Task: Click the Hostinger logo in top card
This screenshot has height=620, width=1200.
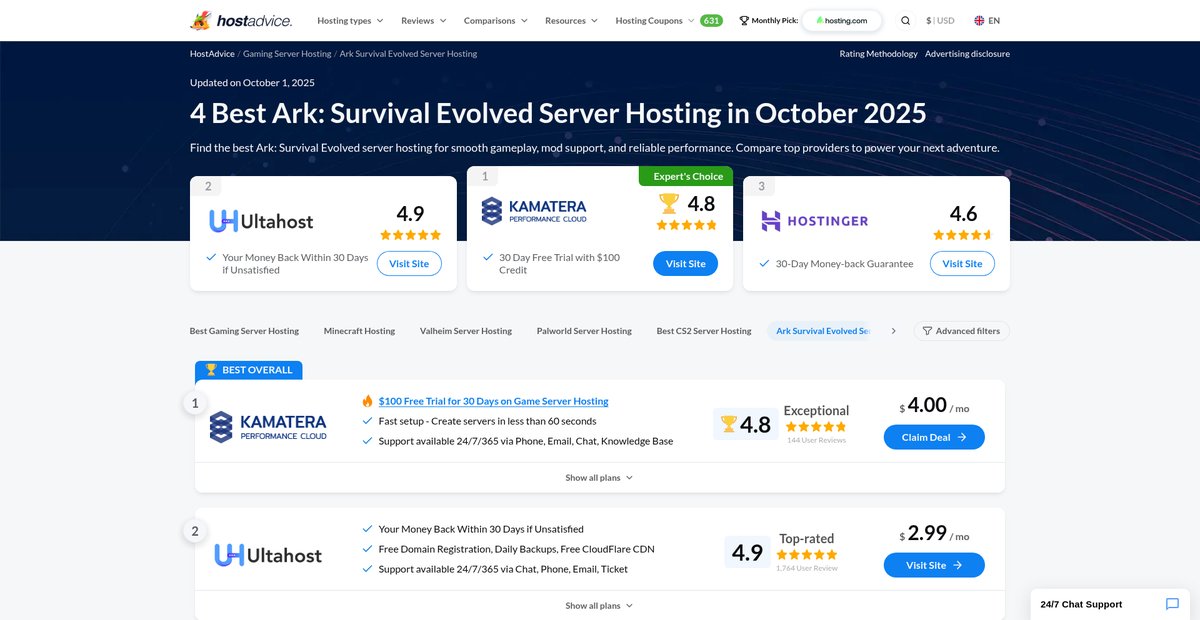Action: point(814,221)
